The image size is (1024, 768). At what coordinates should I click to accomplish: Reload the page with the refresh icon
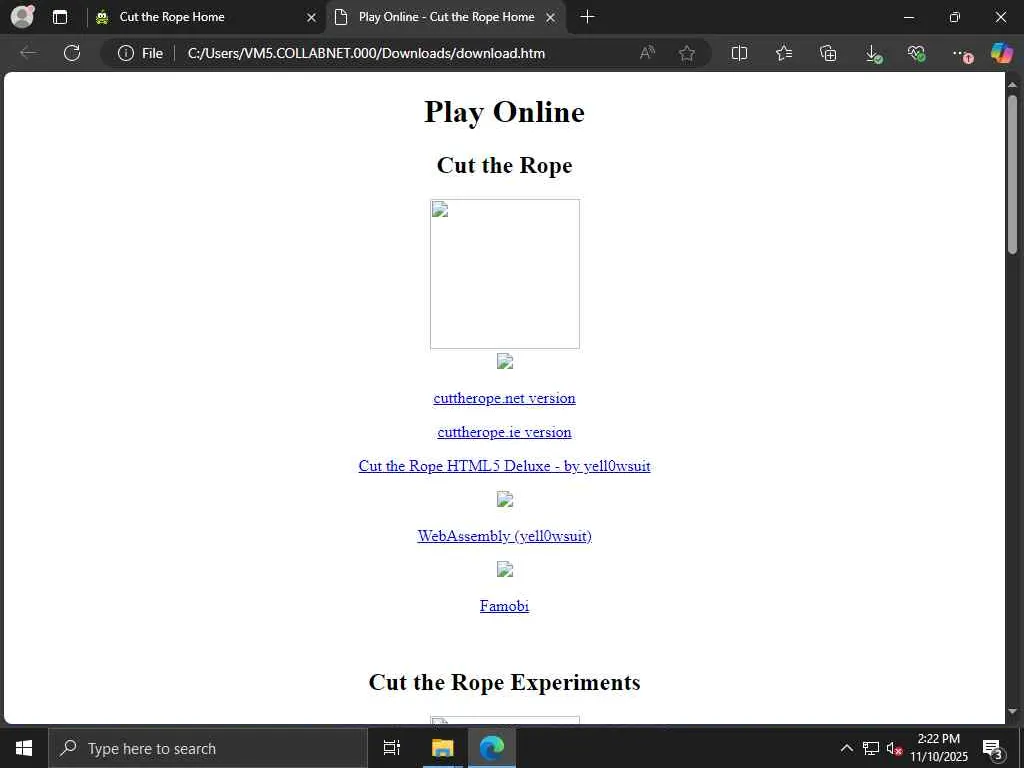(72, 53)
